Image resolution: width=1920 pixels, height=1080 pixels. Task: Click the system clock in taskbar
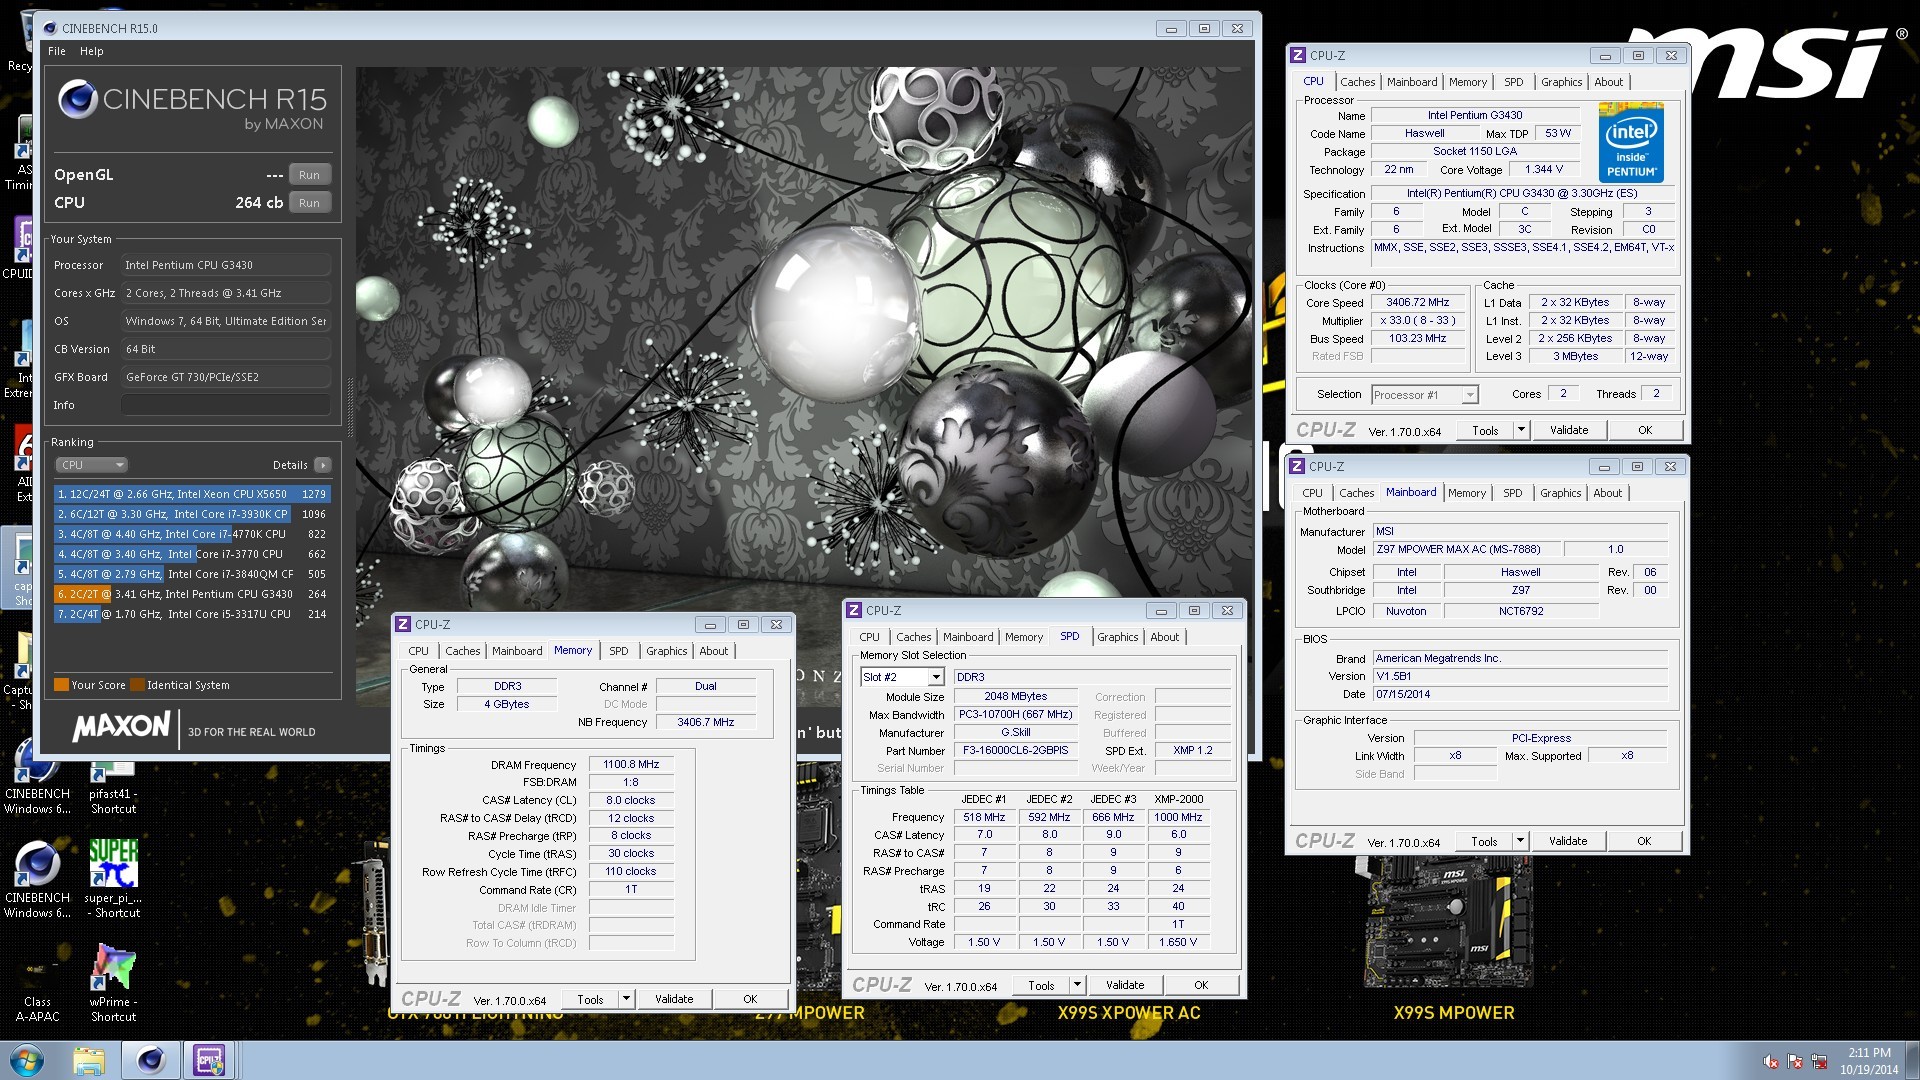click(1869, 1060)
